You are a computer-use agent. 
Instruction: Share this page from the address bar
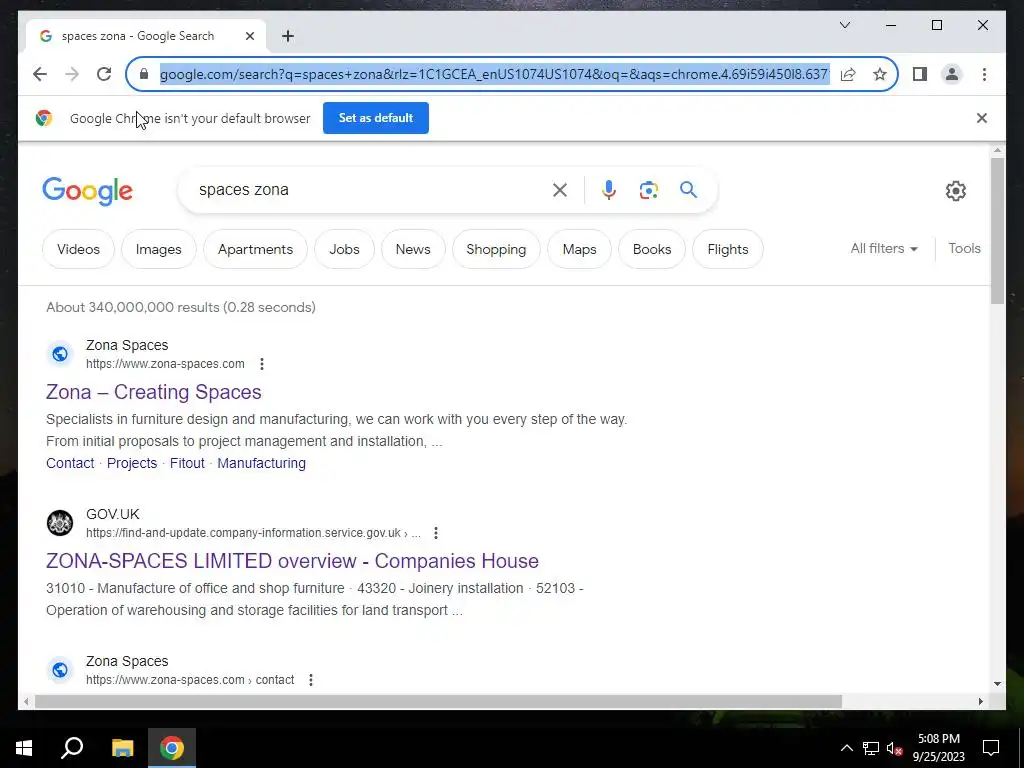(848, 74)
